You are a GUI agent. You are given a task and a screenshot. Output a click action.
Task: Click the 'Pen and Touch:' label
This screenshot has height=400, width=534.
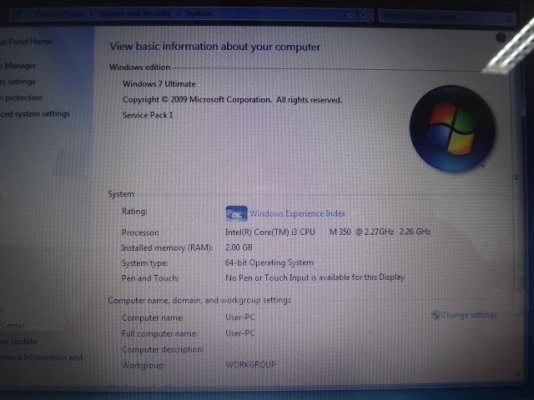point(150,278)
